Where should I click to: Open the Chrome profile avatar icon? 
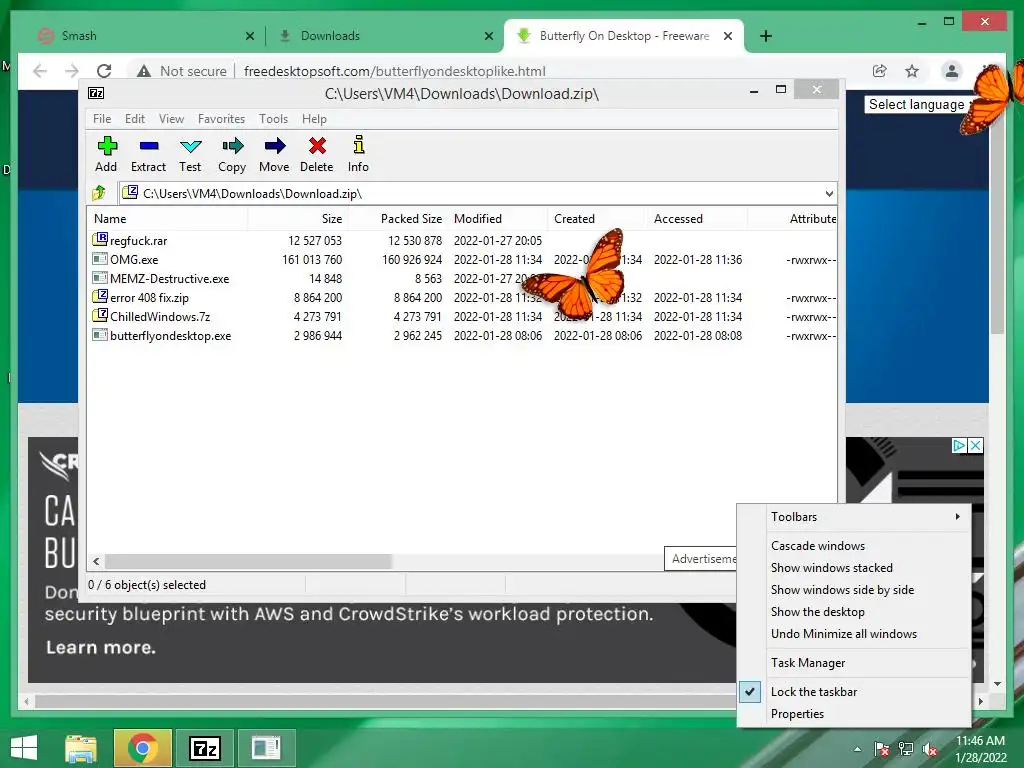pyautogui.click(x=952, y=71)
